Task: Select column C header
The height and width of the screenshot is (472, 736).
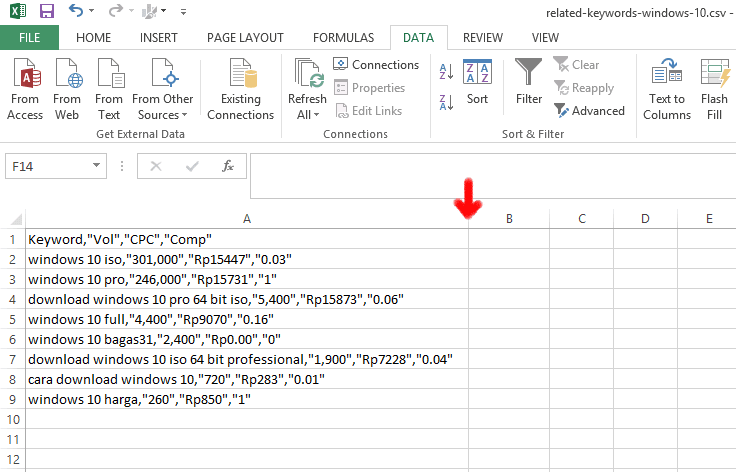Action: 582,219
